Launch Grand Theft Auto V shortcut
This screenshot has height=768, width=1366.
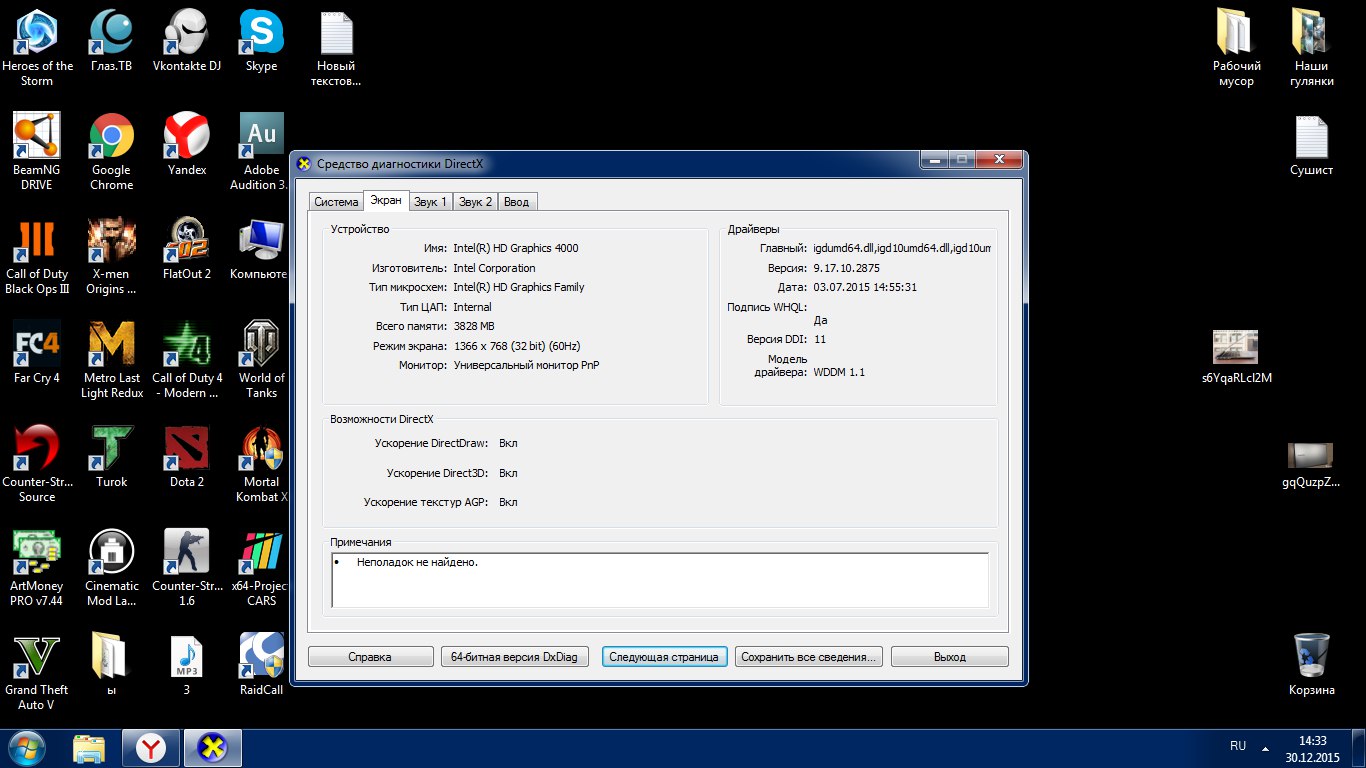tap(37, 672)
